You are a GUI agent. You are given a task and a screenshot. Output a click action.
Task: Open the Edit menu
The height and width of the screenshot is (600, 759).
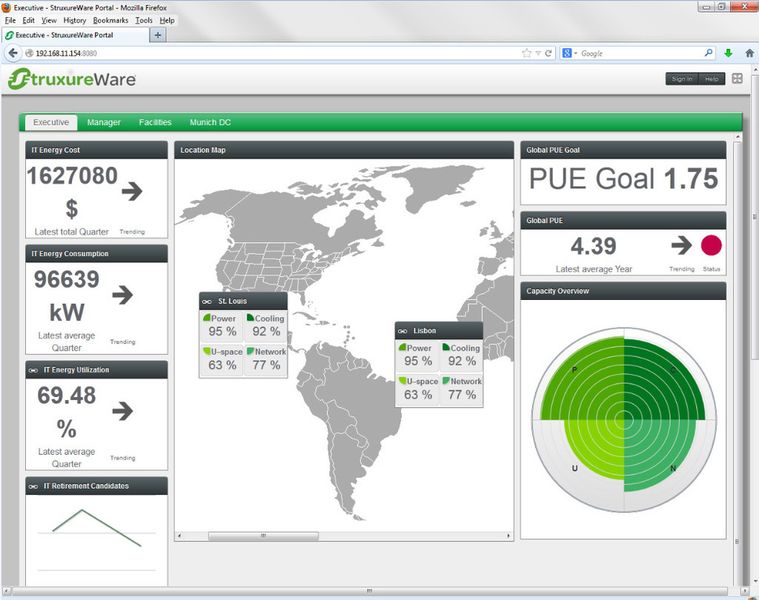pos(29,20)
